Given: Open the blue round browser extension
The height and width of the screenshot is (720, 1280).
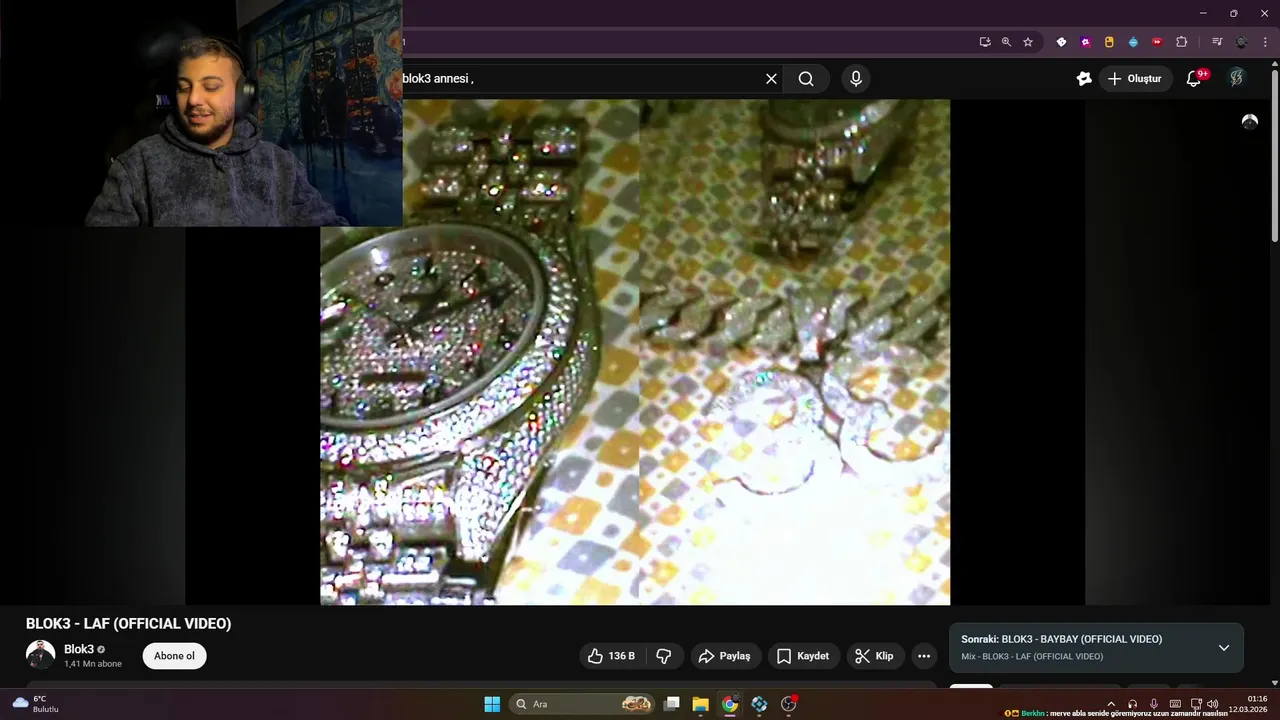Looking at the screenshot, I should [1133, 42].
